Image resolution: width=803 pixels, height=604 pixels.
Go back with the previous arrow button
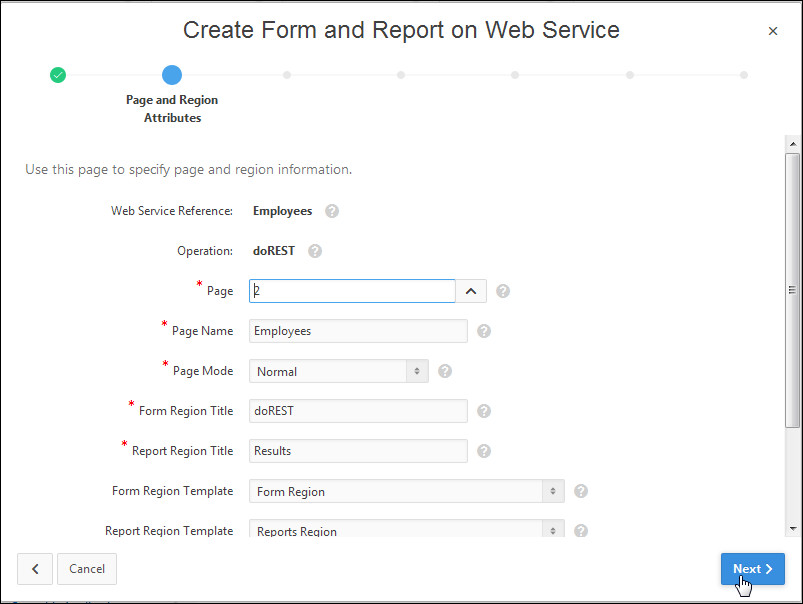35,569
